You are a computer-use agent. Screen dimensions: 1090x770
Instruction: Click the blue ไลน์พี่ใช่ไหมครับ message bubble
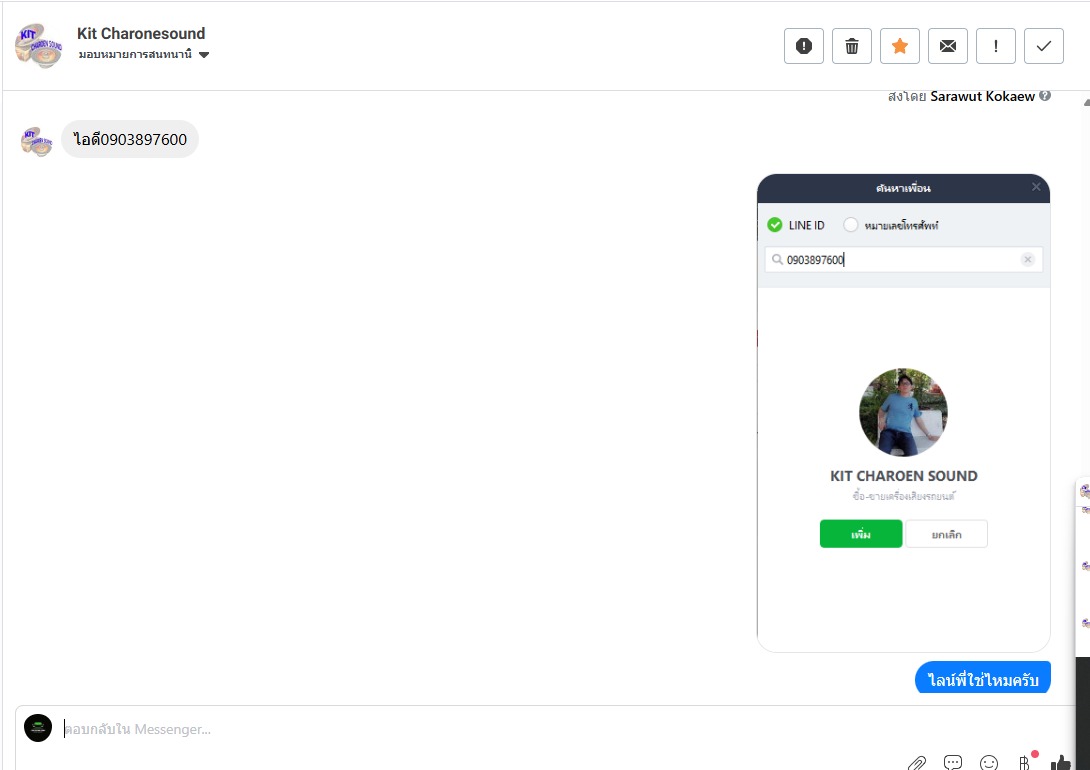[x=982, y=678]
